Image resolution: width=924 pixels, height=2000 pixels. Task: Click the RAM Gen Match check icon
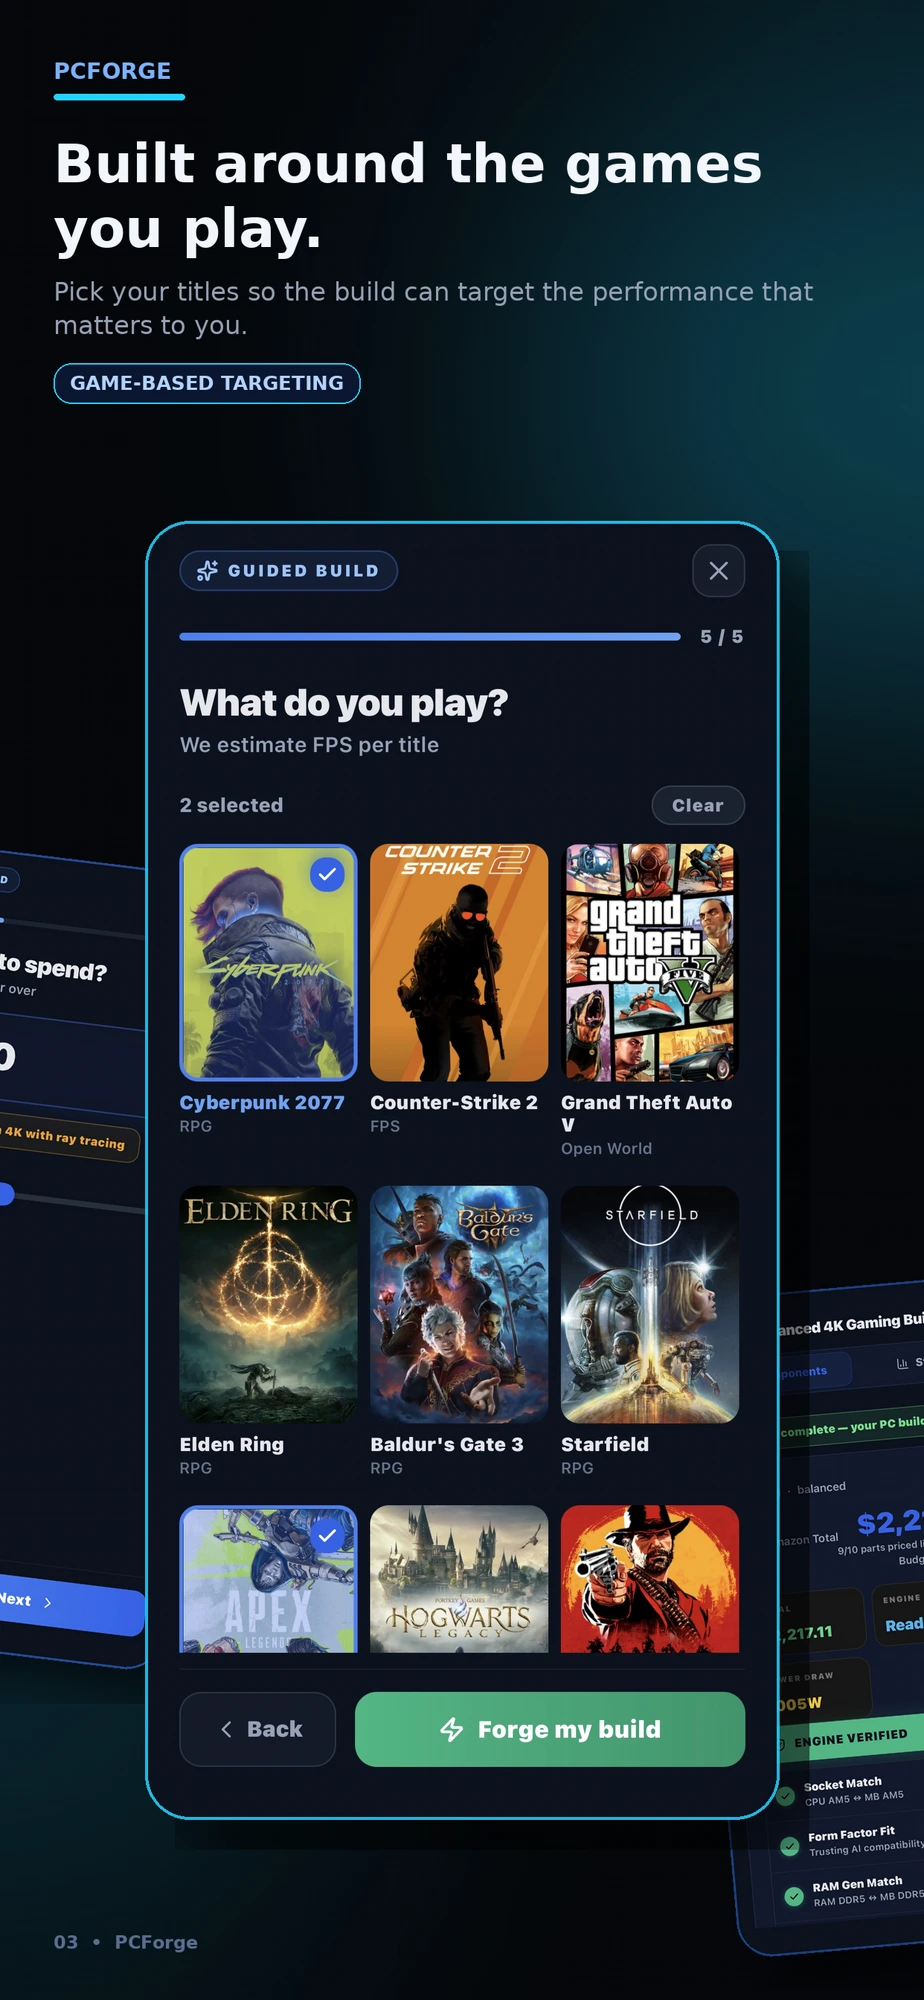(x=794, y=1895)
